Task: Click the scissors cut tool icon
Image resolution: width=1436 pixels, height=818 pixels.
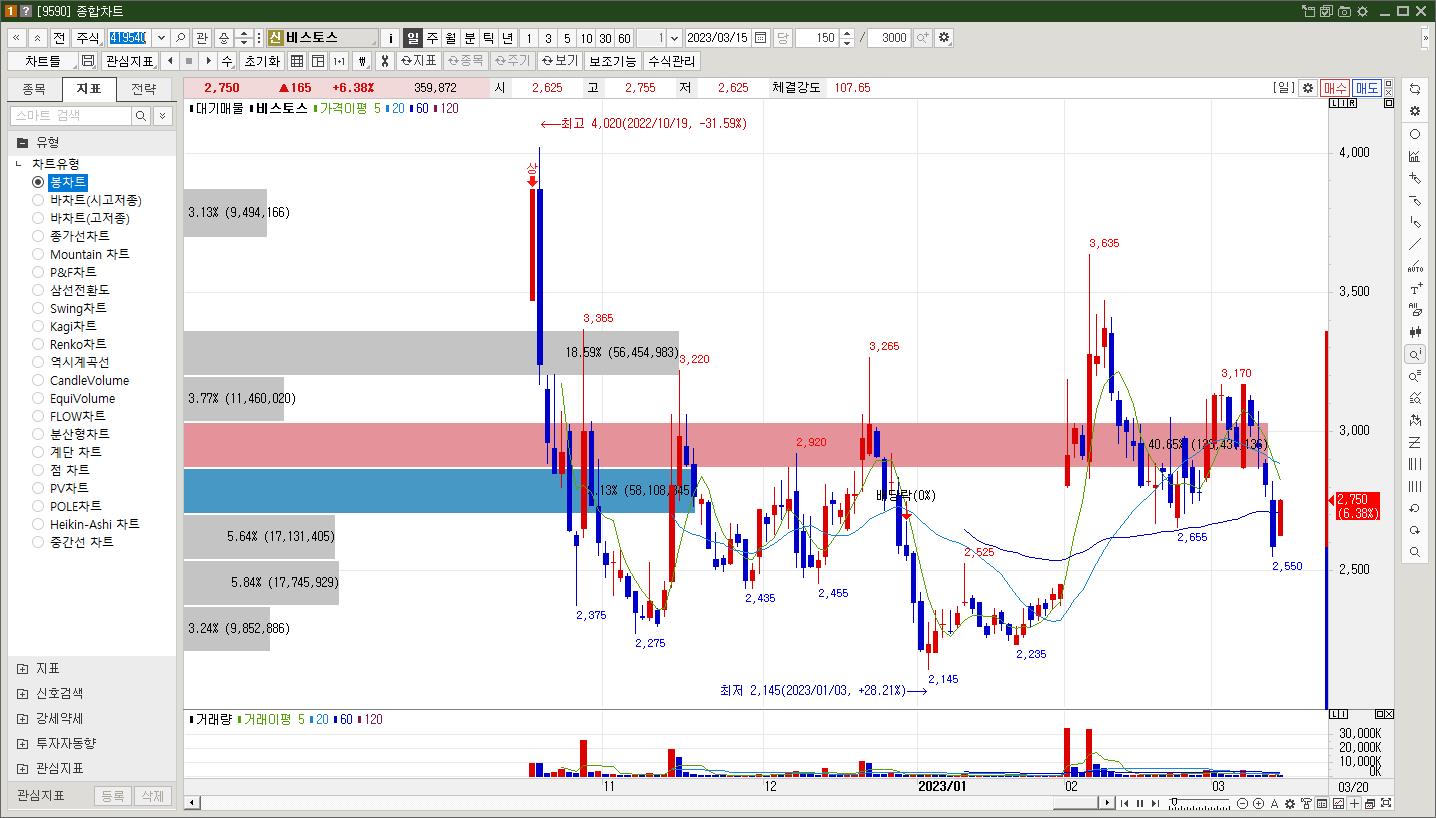Action: (x=383, y=61)
